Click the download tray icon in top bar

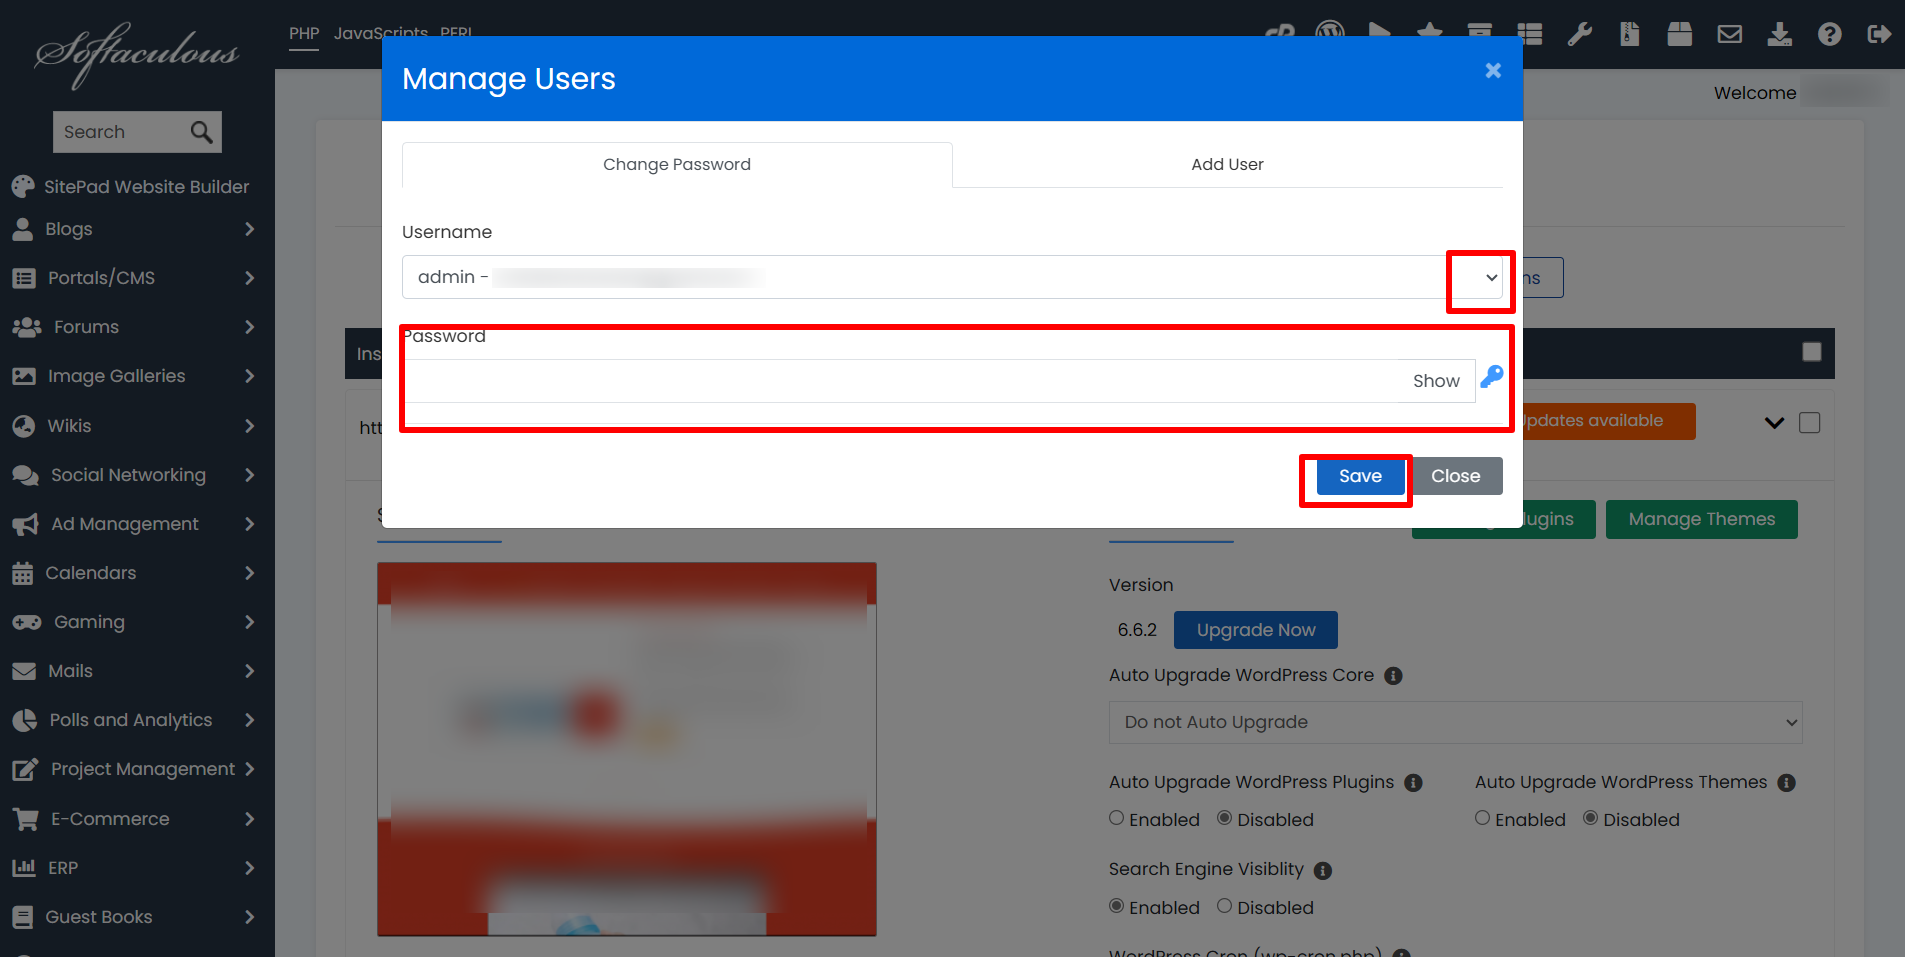[x=1780, y=35]
